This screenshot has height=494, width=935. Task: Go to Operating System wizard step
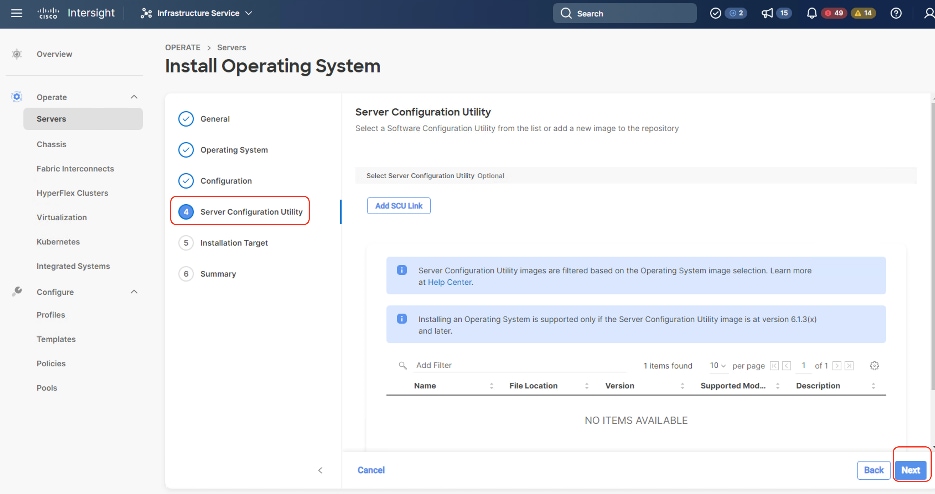tap(223, 150)
